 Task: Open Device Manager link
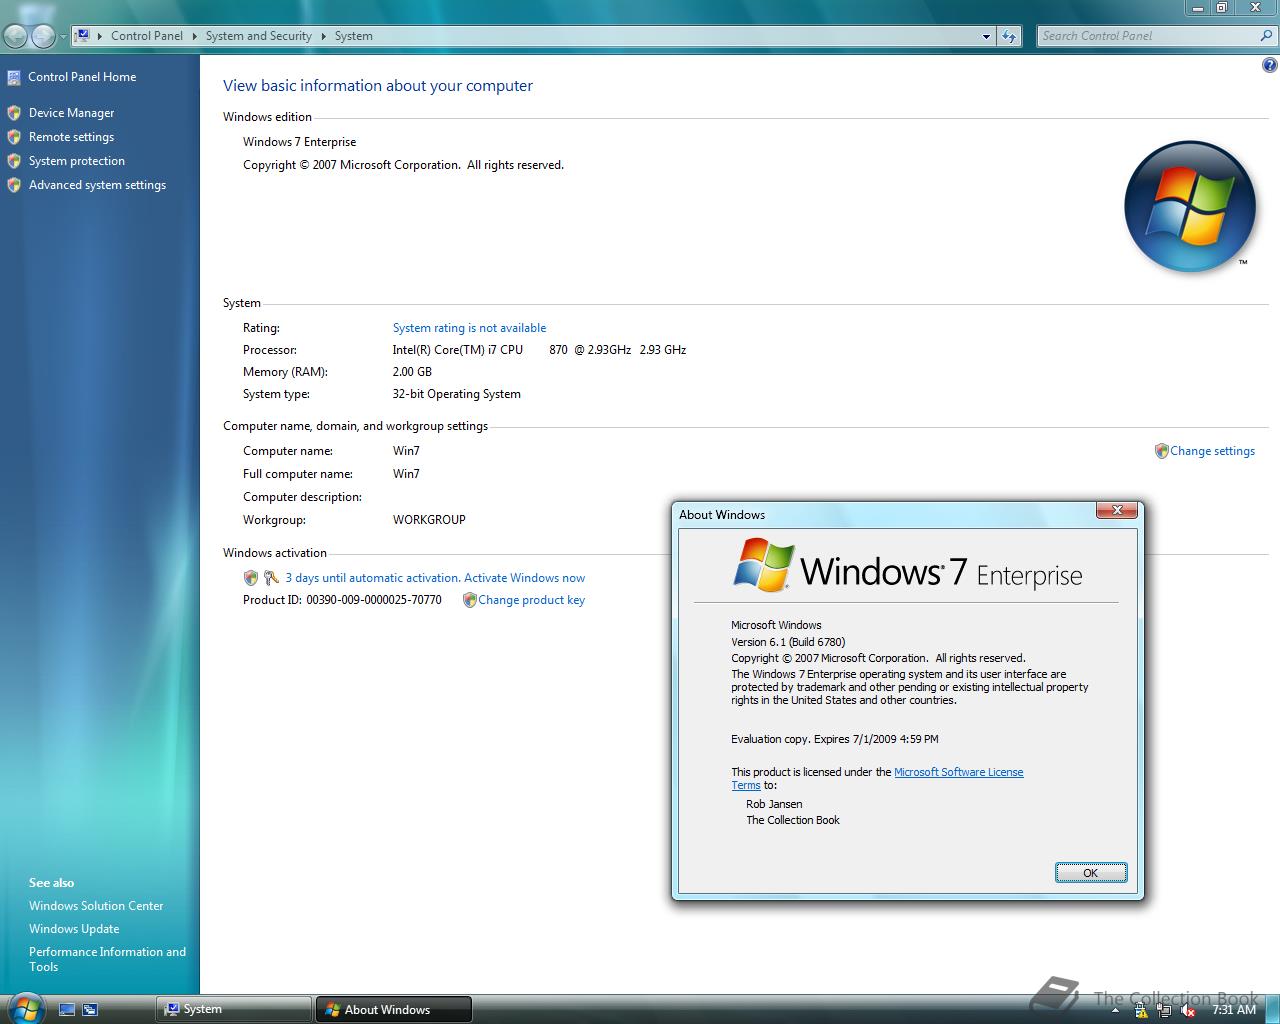(x=71, y=113)
